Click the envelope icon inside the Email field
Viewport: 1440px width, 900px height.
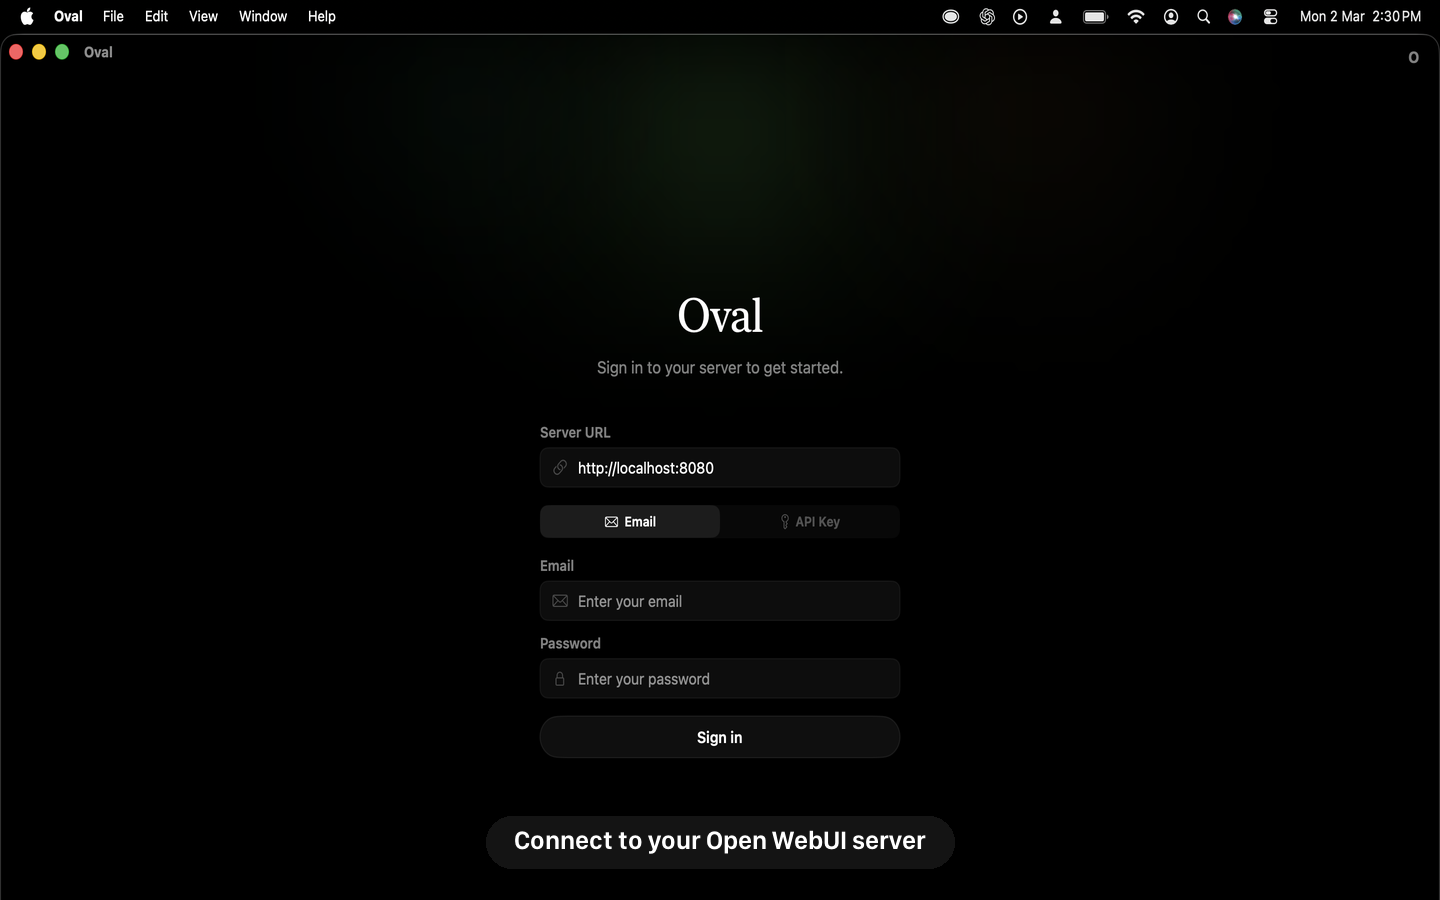click(x=560, y=601)
